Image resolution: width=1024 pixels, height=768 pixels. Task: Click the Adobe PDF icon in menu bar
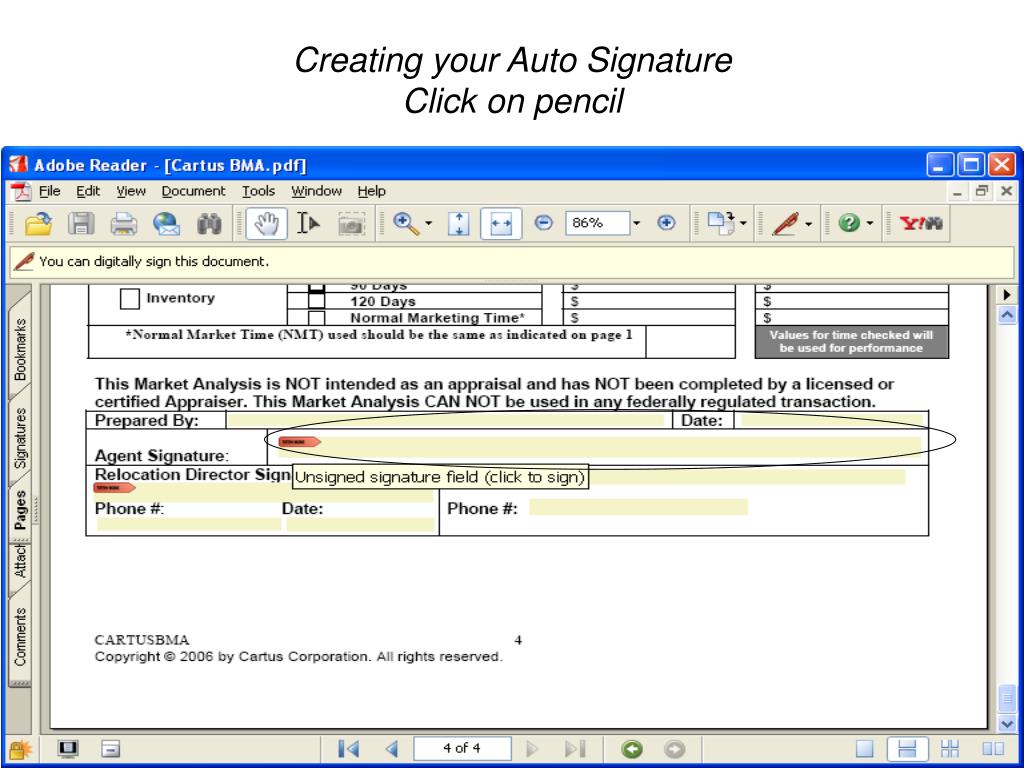pos(21,192)
